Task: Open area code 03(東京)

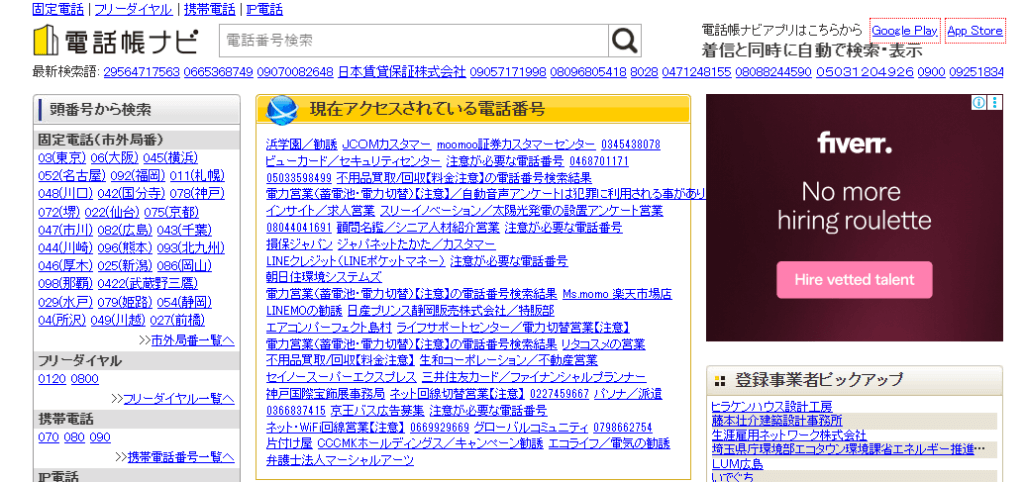Action: (62, 157)
